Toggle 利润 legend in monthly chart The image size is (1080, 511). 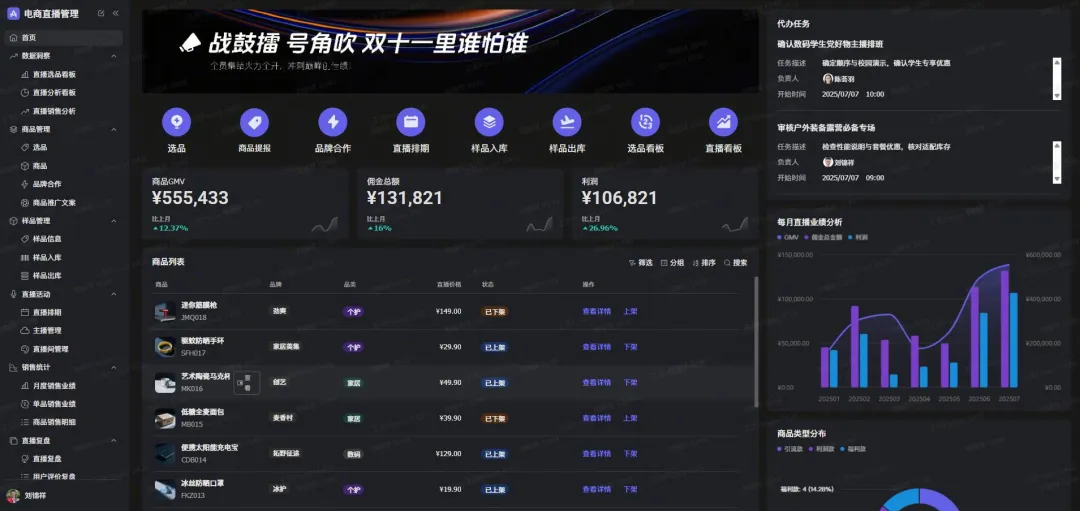coord(858,237)
